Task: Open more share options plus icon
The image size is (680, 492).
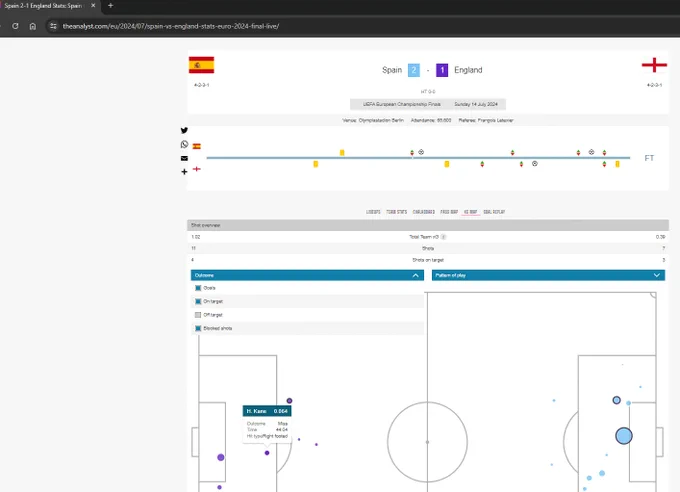Action: (184, 172)
